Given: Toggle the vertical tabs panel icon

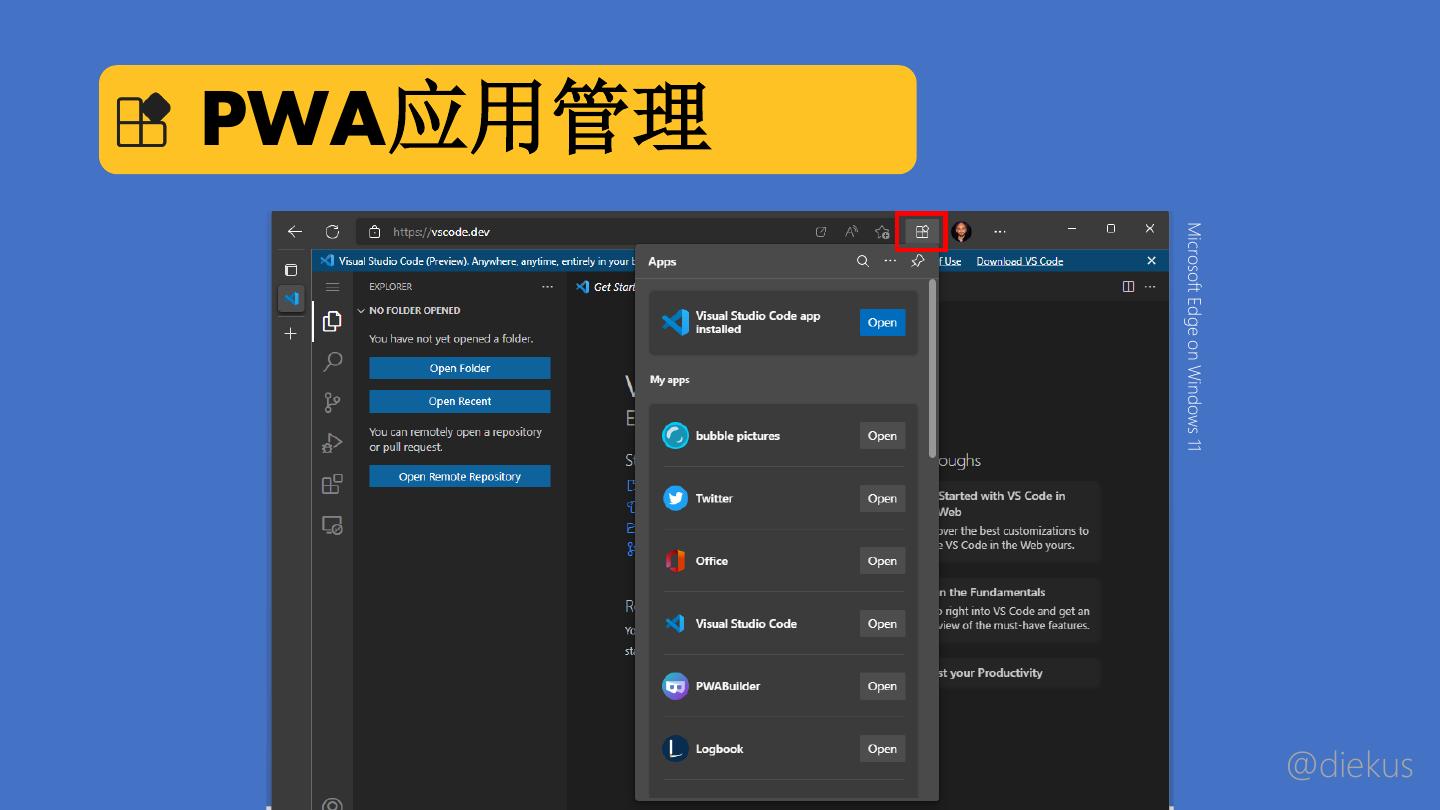Looking at the screenshot, I should (290, 270).
